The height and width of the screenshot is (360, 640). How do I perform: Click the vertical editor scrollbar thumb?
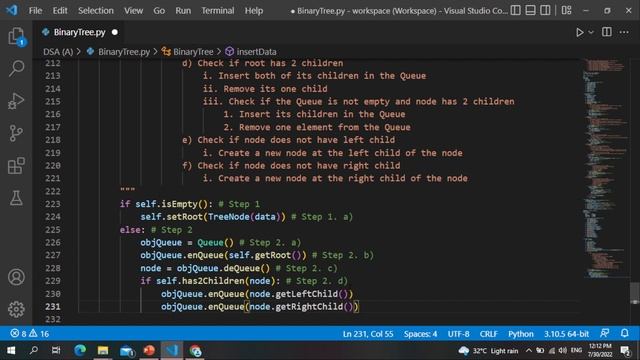(x=635, y=293)
